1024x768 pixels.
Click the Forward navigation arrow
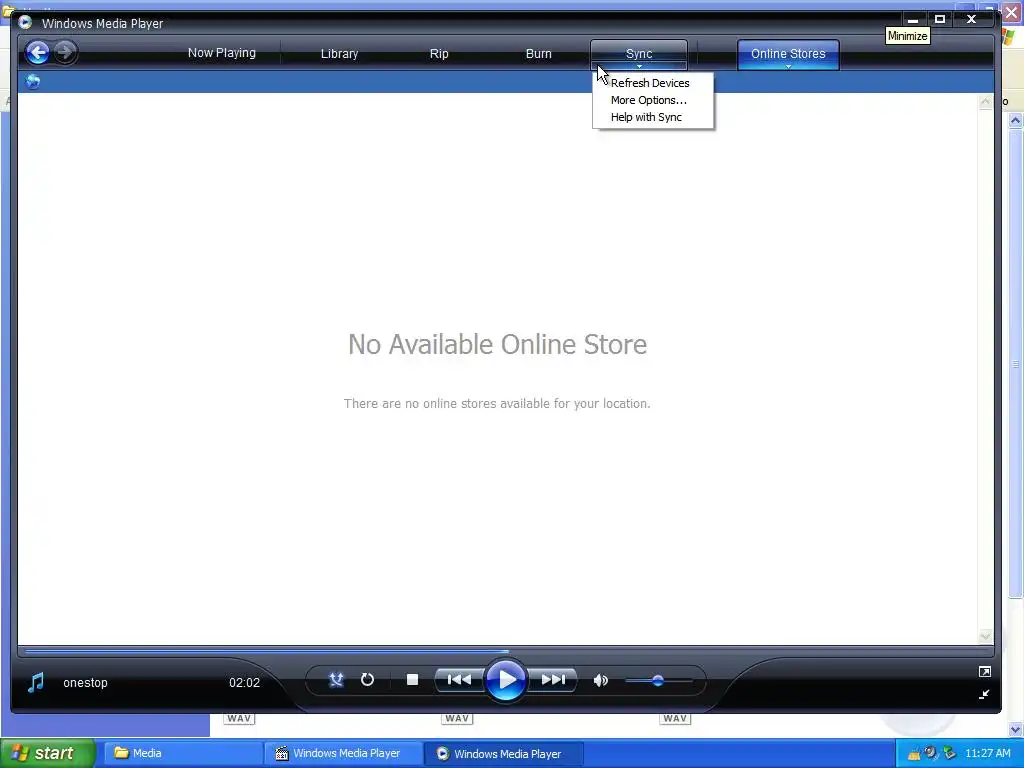click(x=65, y=52)
